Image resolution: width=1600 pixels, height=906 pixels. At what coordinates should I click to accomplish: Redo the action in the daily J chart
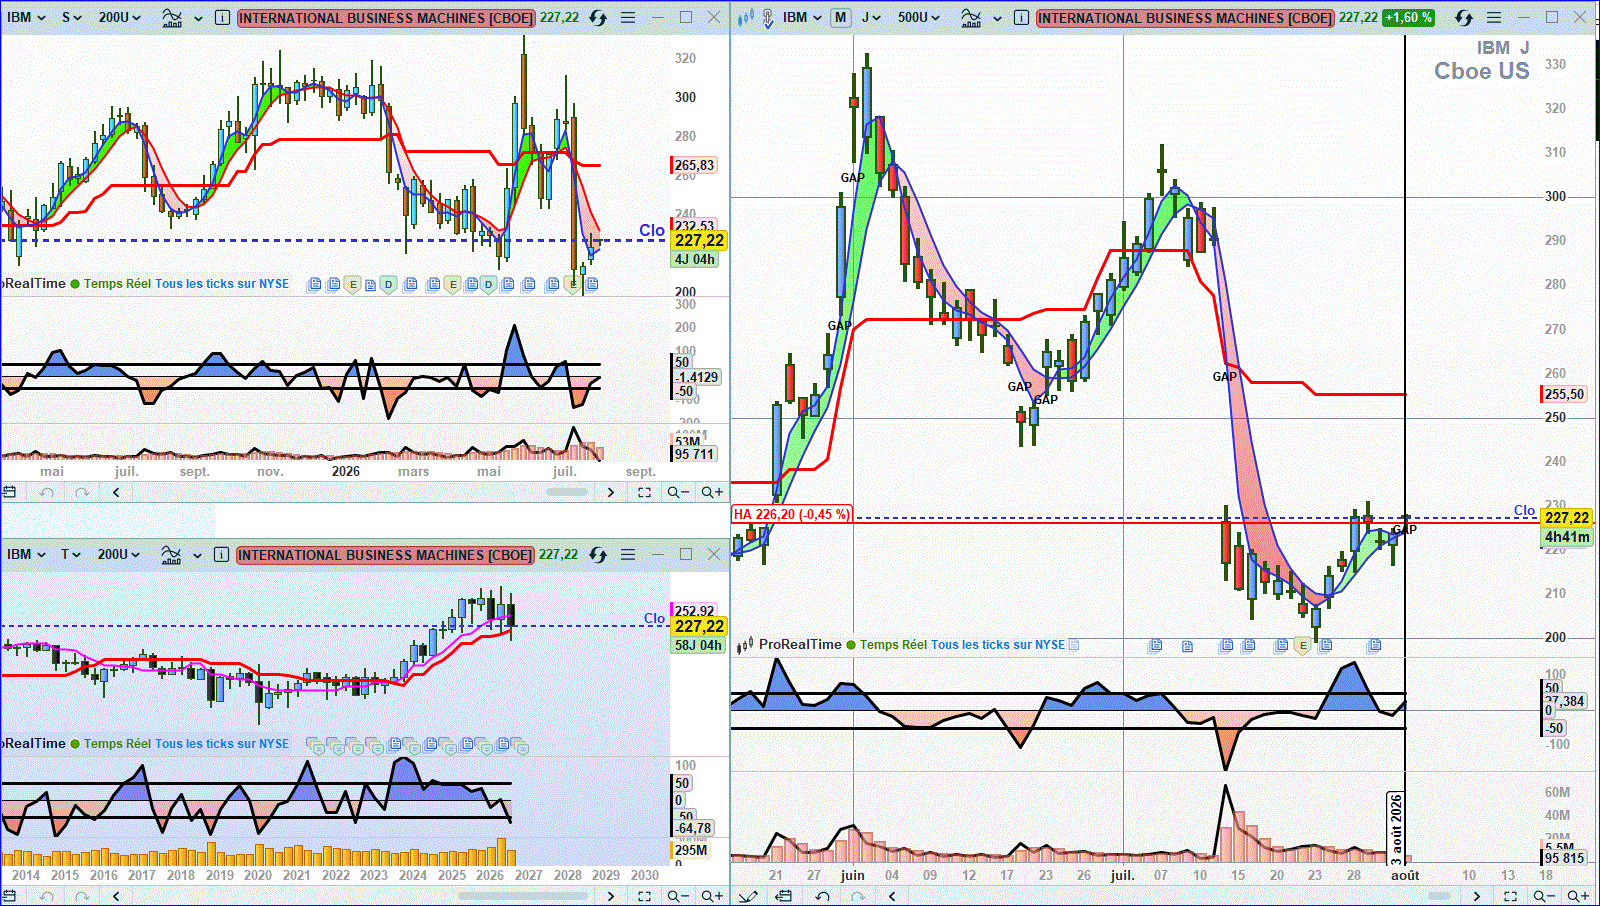tap(857, 896)
